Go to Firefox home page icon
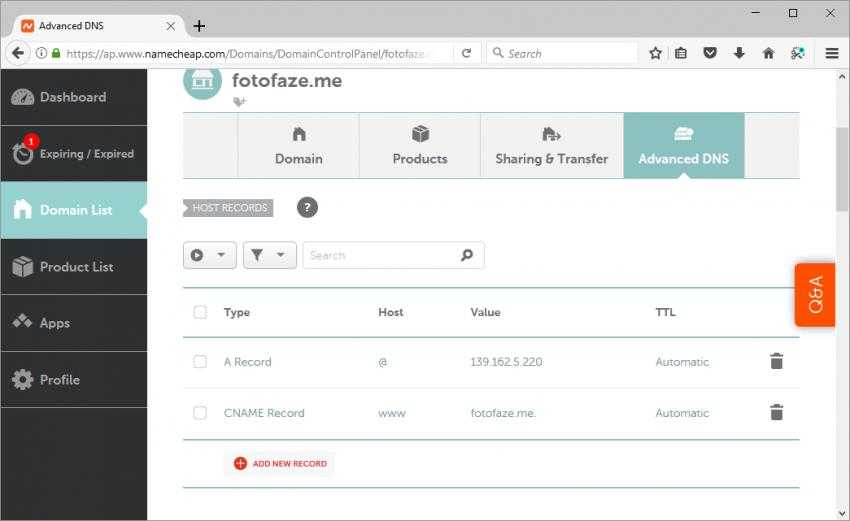Viewport: 850px width, 521px height. pos(768,53)
